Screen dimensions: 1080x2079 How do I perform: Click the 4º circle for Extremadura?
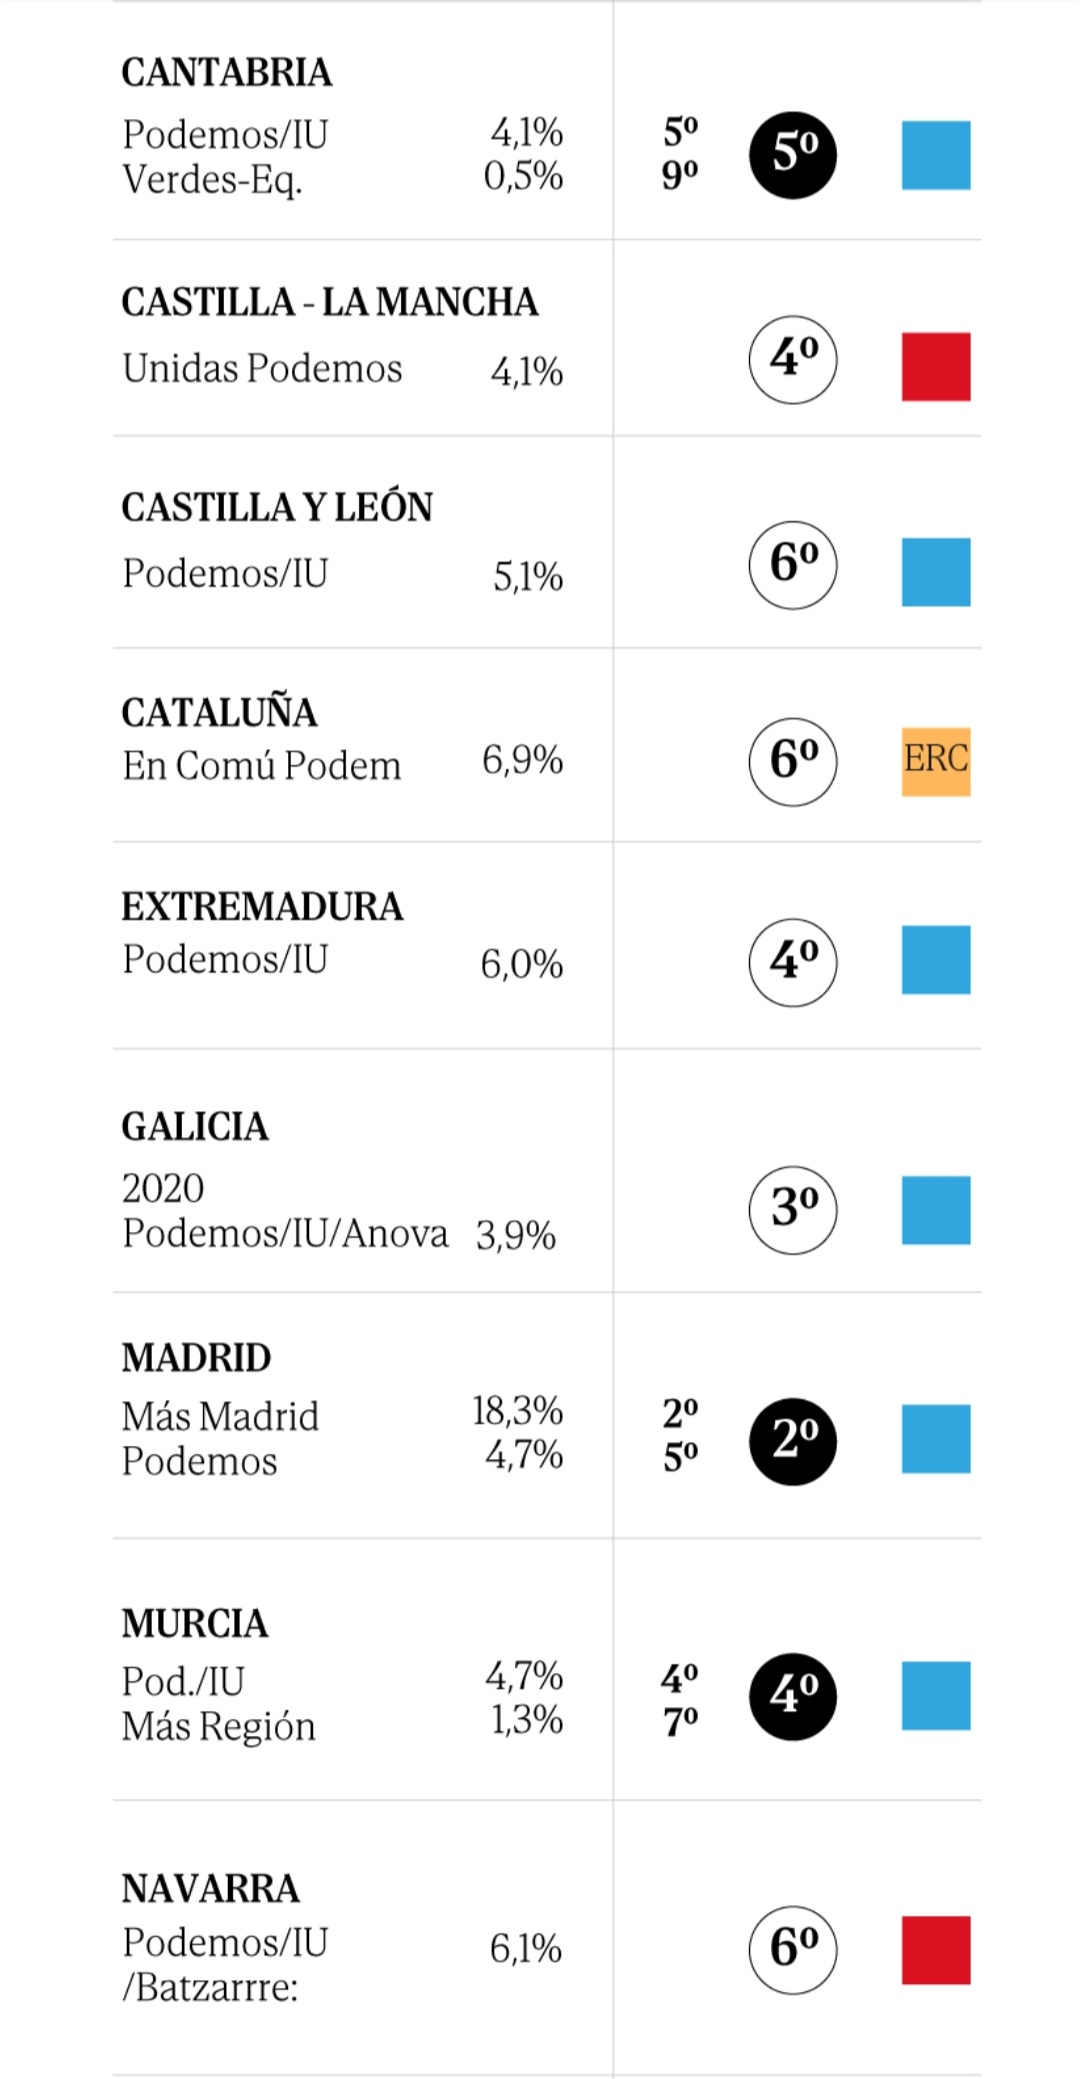pyautogui.click(x=793, y=962)
